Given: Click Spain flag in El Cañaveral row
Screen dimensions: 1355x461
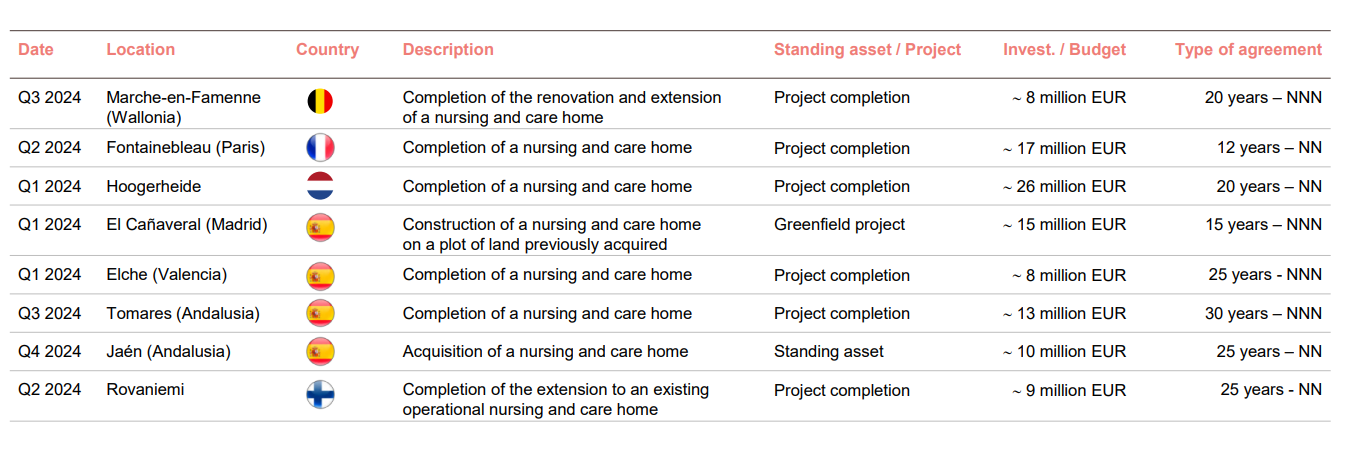Looking at the screenshot, I should point(320,228).
